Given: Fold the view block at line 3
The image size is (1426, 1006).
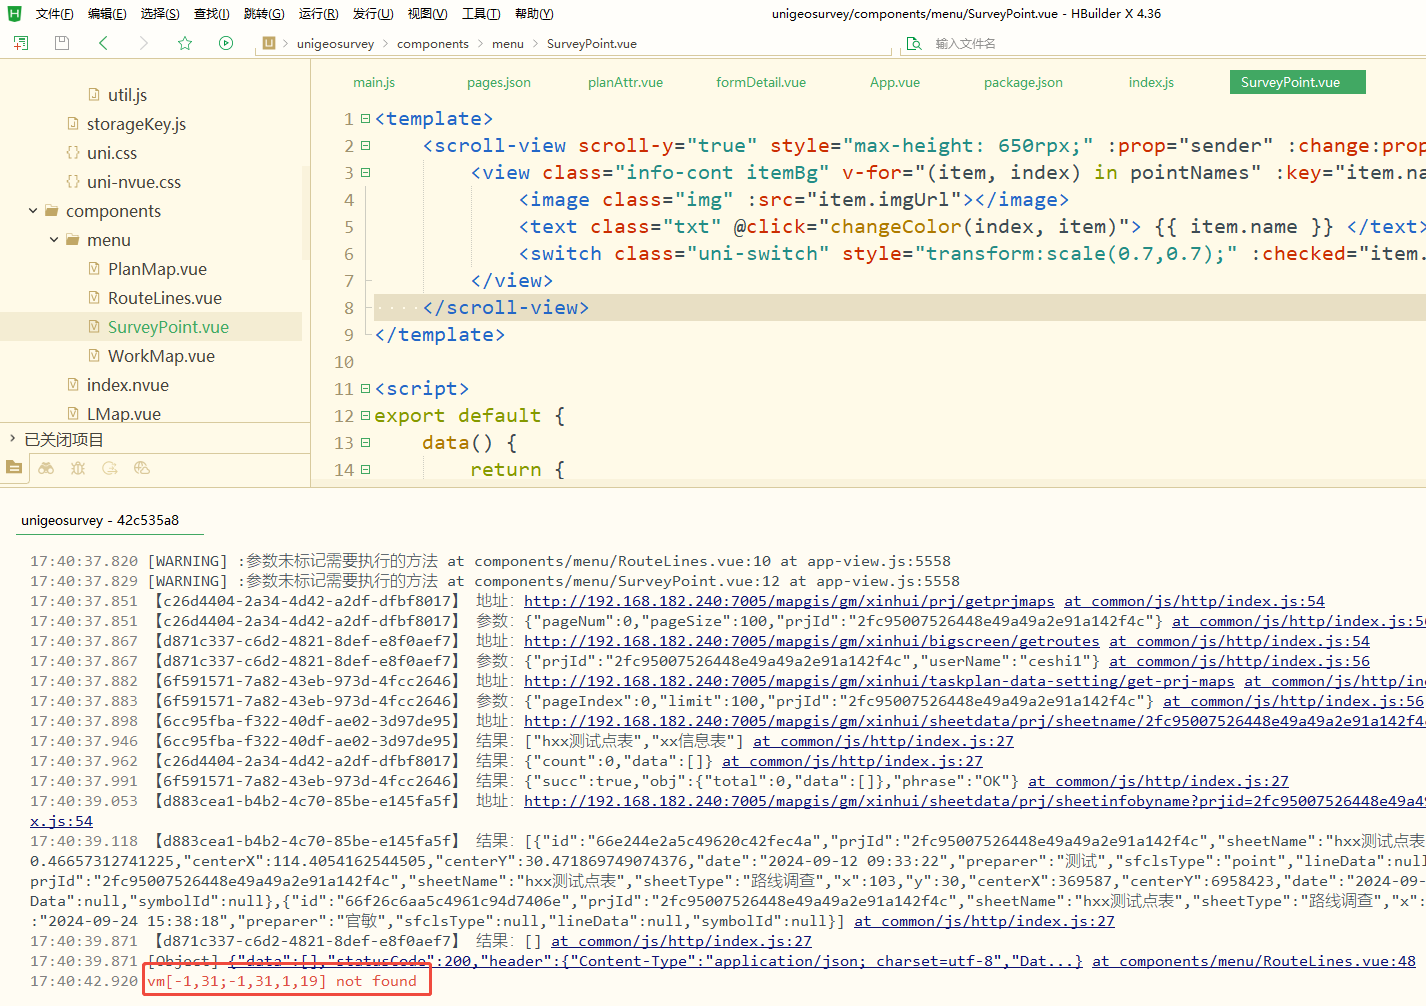Looking at the screenshot, I should point(365,172).
